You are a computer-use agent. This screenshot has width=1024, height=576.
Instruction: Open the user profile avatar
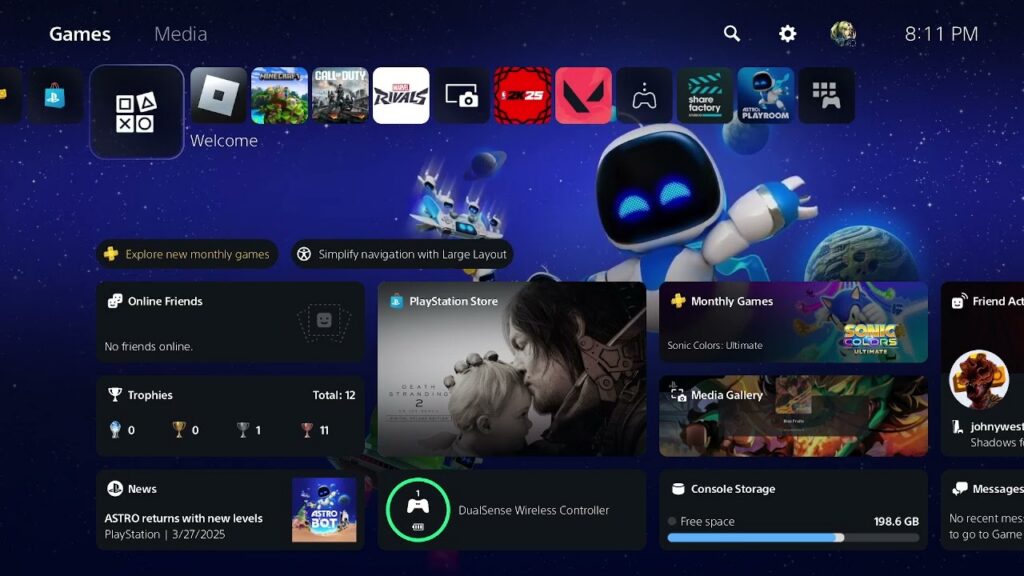[843, 33]
